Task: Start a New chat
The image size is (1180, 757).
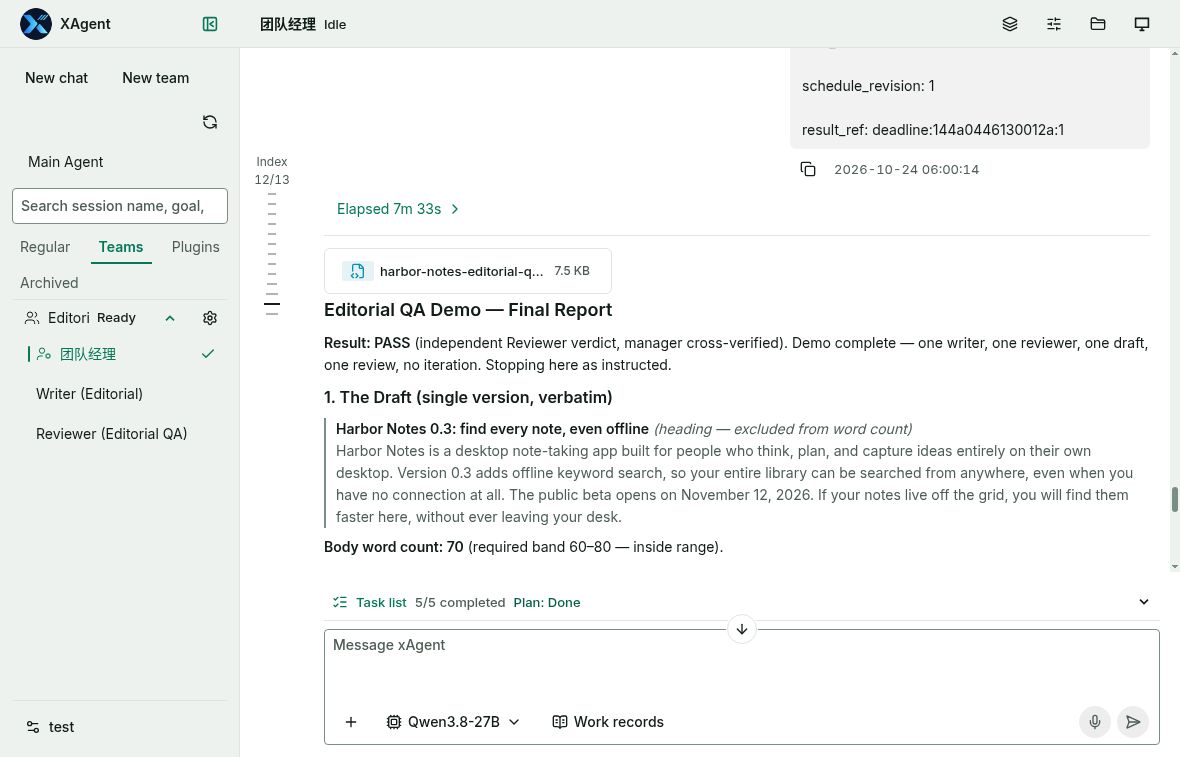Action: 56,78
